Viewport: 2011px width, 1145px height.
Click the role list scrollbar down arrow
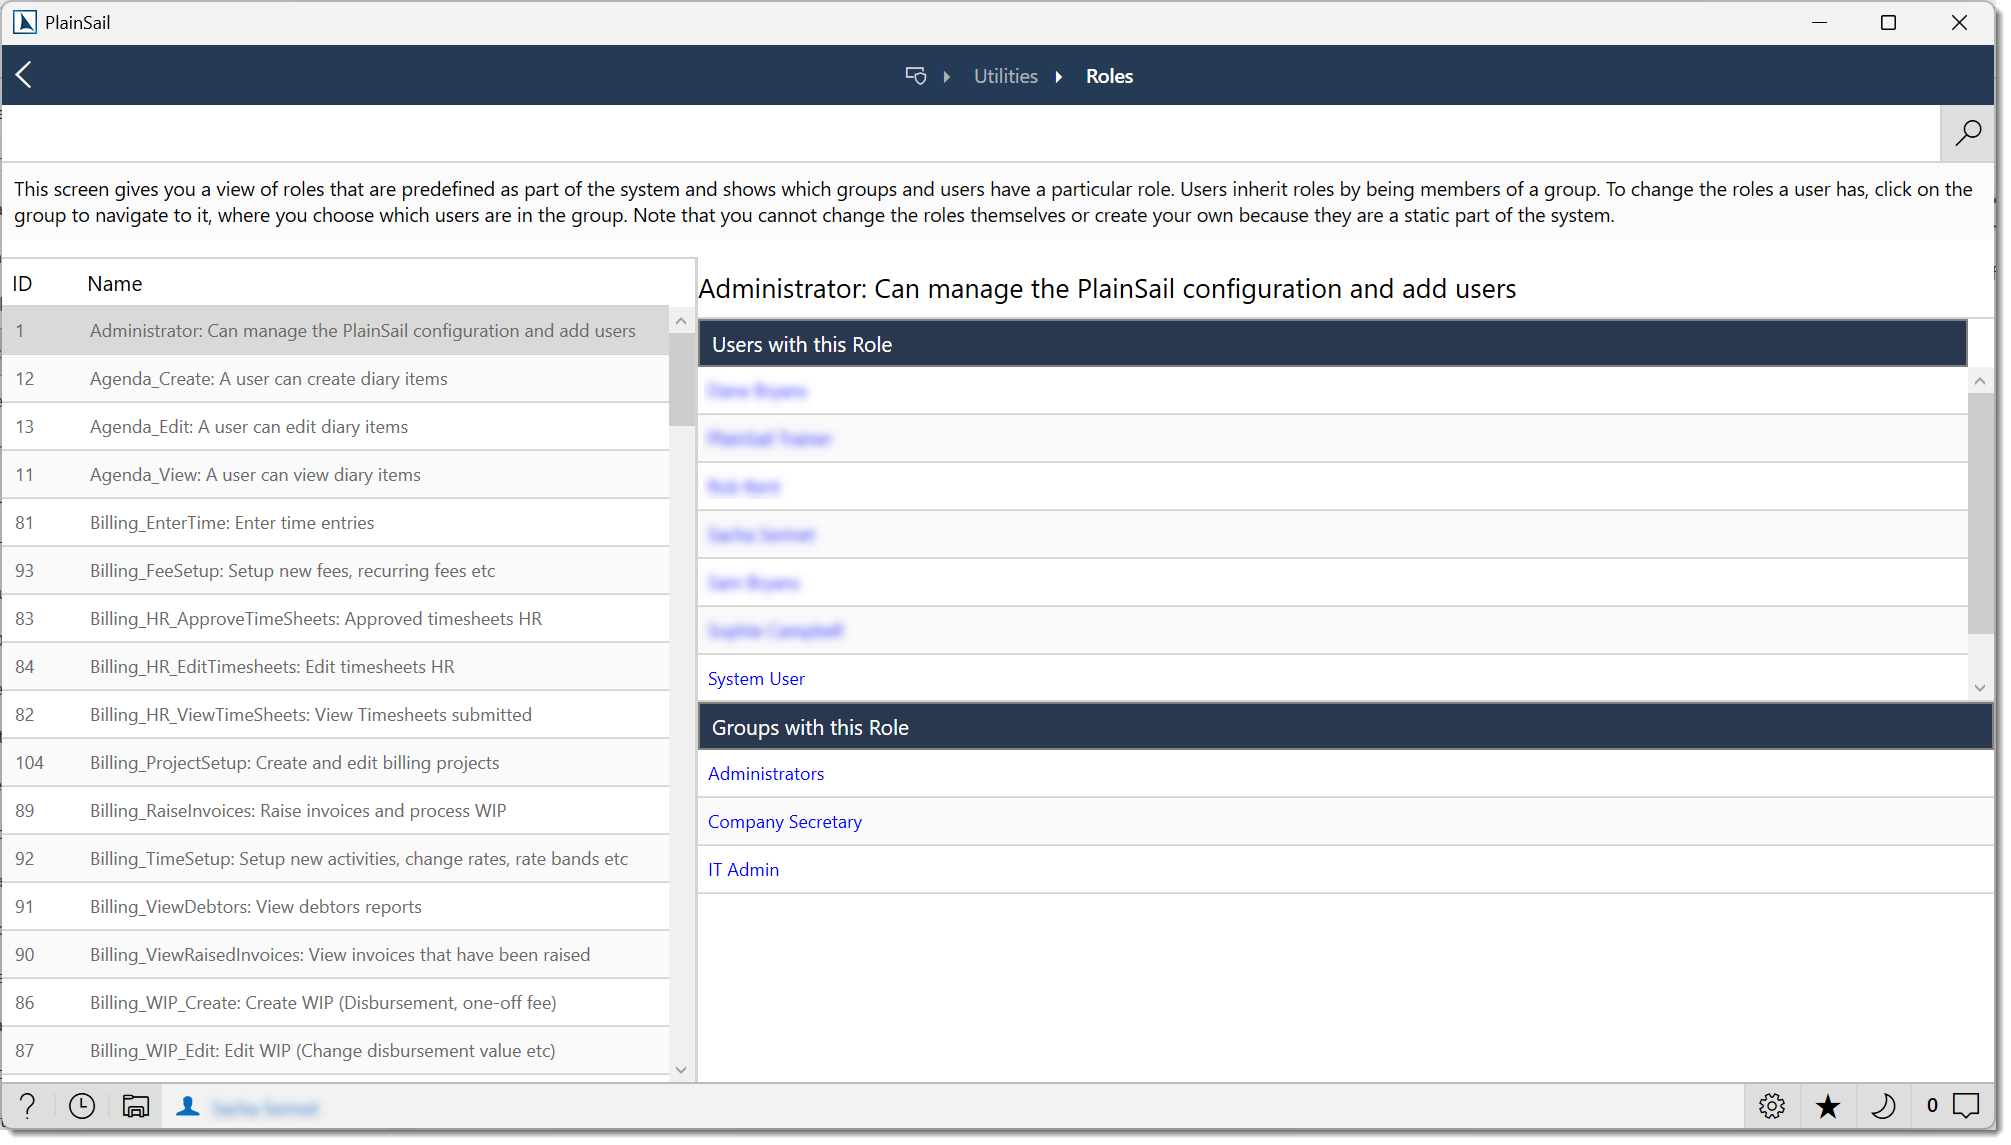(x=681, y=1069)
